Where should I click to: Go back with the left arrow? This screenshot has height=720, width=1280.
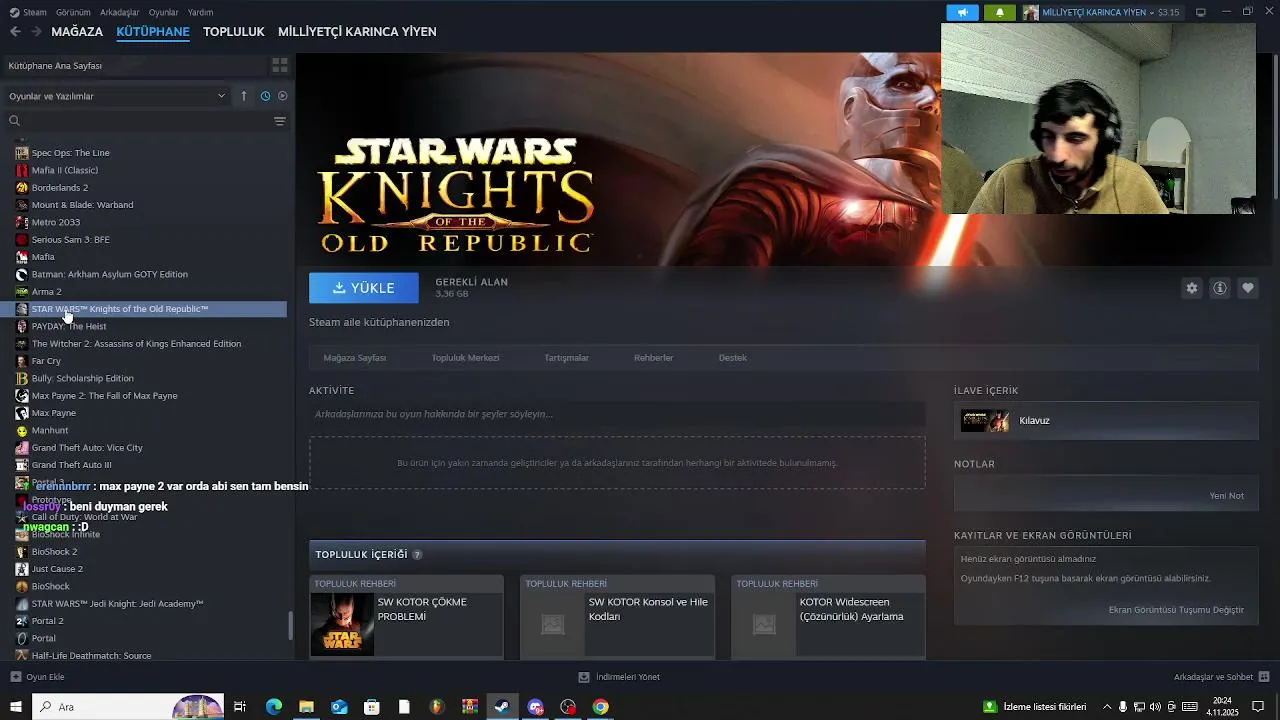click(15, 32)
